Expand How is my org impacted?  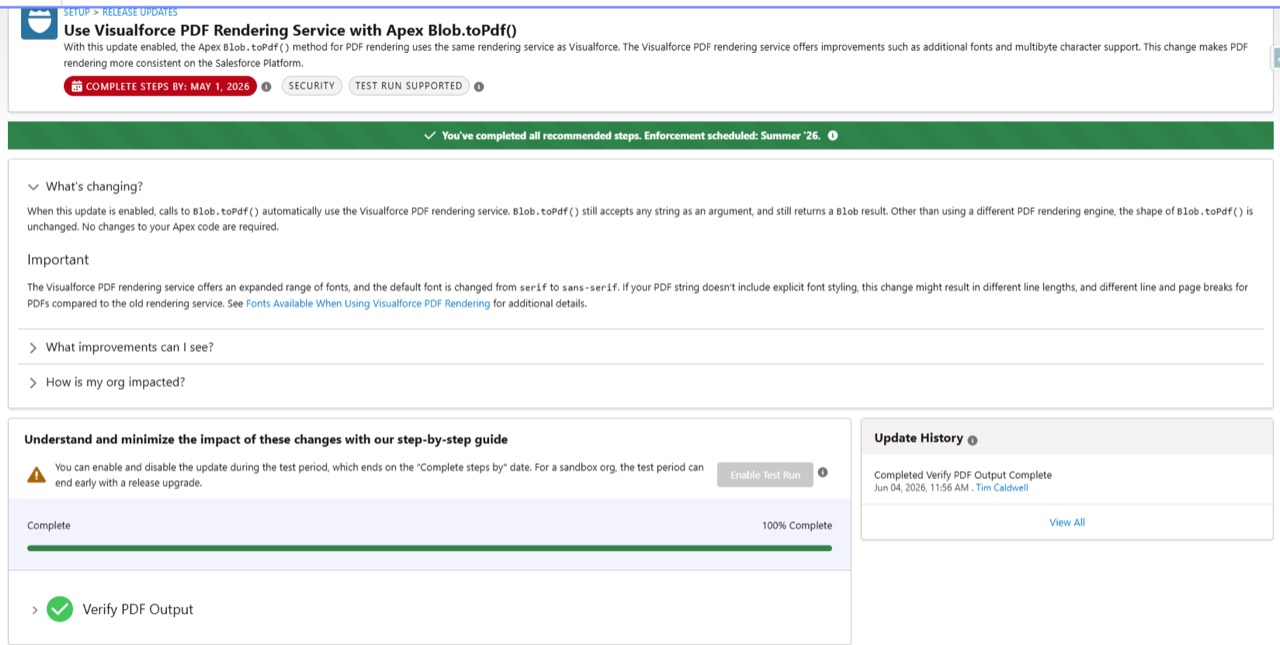click(34, 383)
